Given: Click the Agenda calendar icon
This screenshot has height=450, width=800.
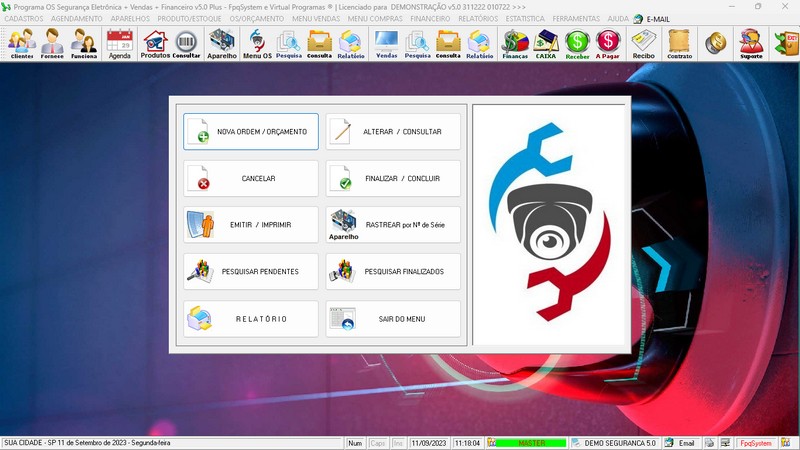Looking at the screenshot, I should [119, 44].
